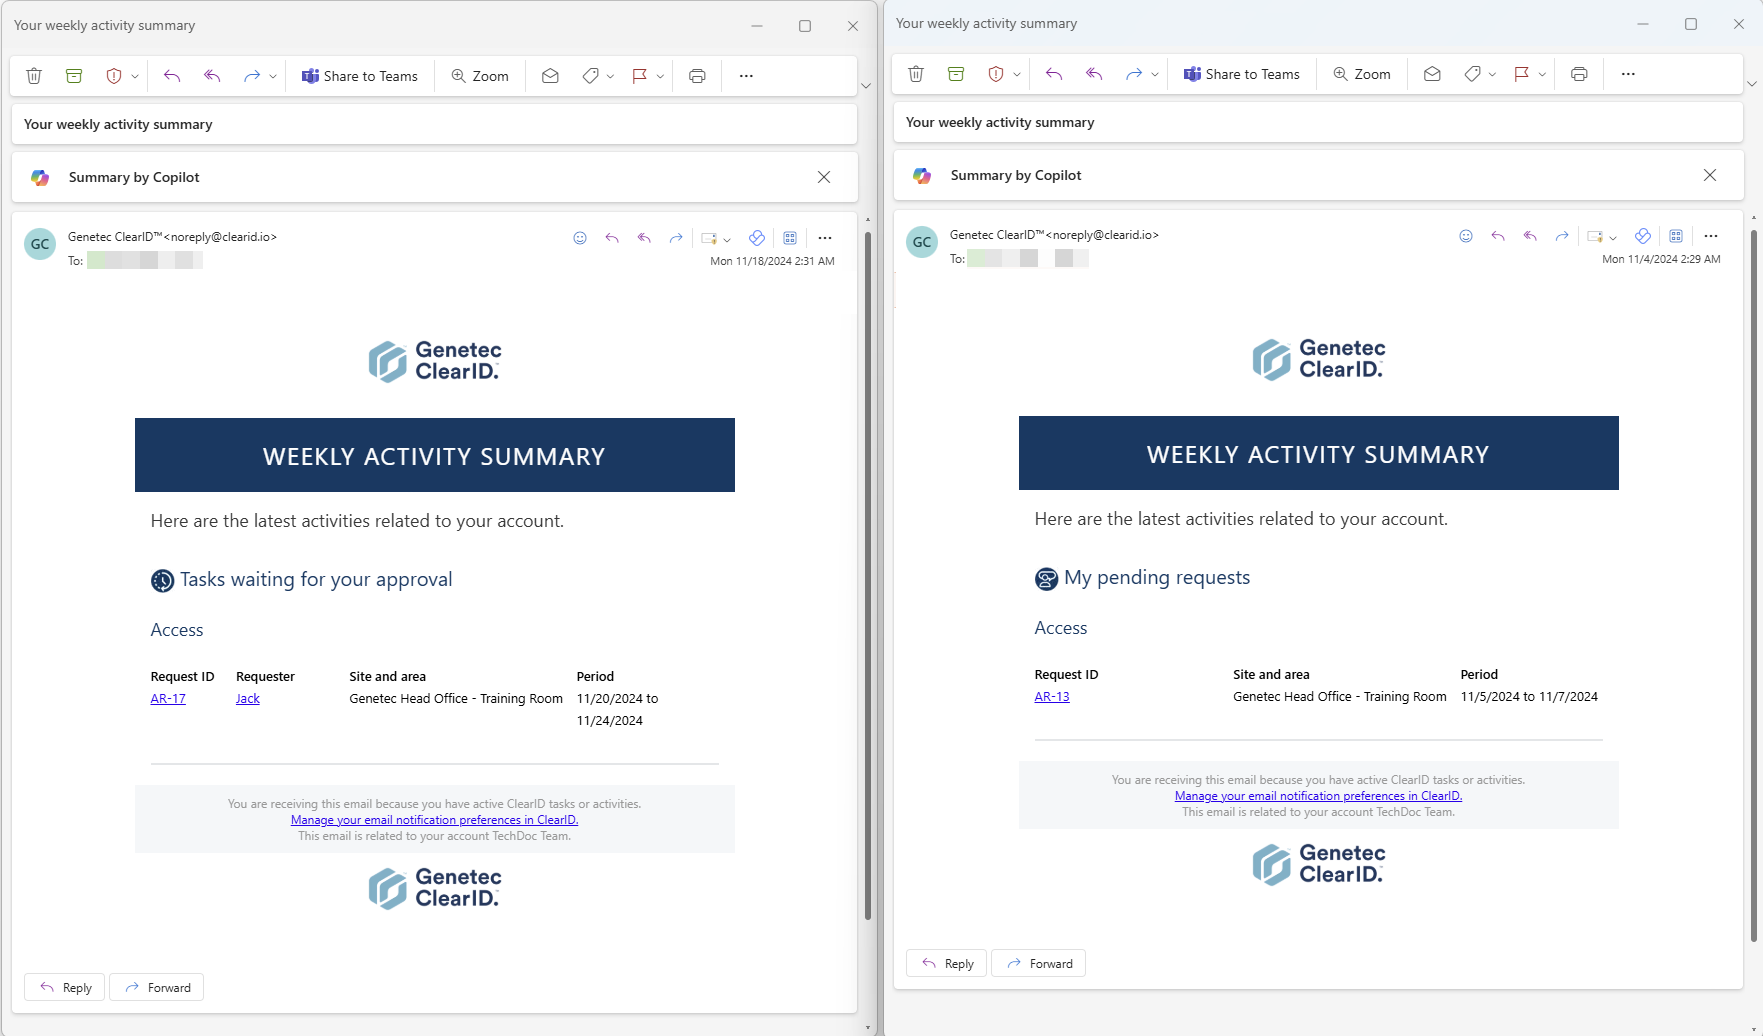1763x1036 pixels.
Task: Expand the flag dropdown in left window
Action: click(660, 77)
